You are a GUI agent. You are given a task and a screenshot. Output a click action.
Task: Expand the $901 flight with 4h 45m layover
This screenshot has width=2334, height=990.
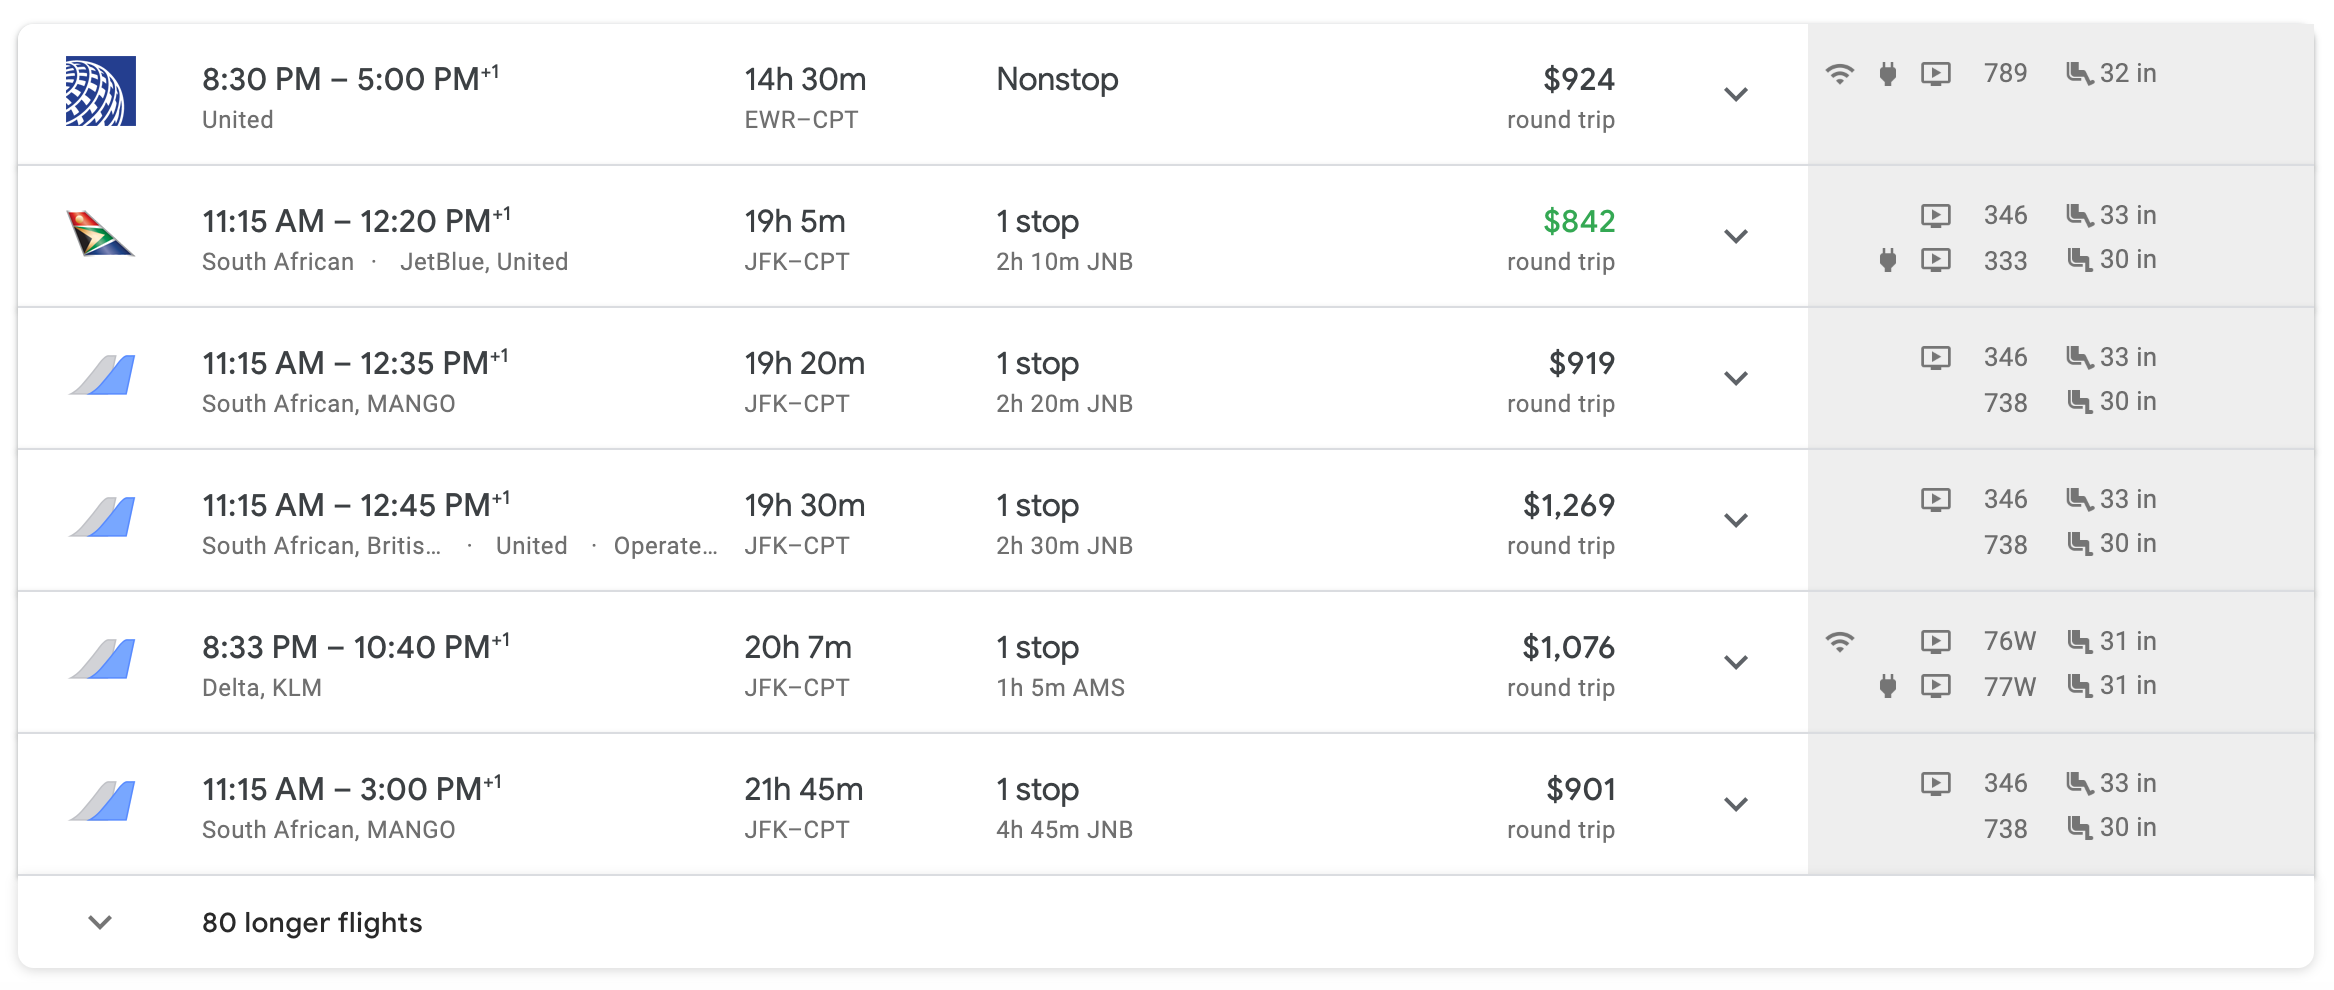(1736, 804)
